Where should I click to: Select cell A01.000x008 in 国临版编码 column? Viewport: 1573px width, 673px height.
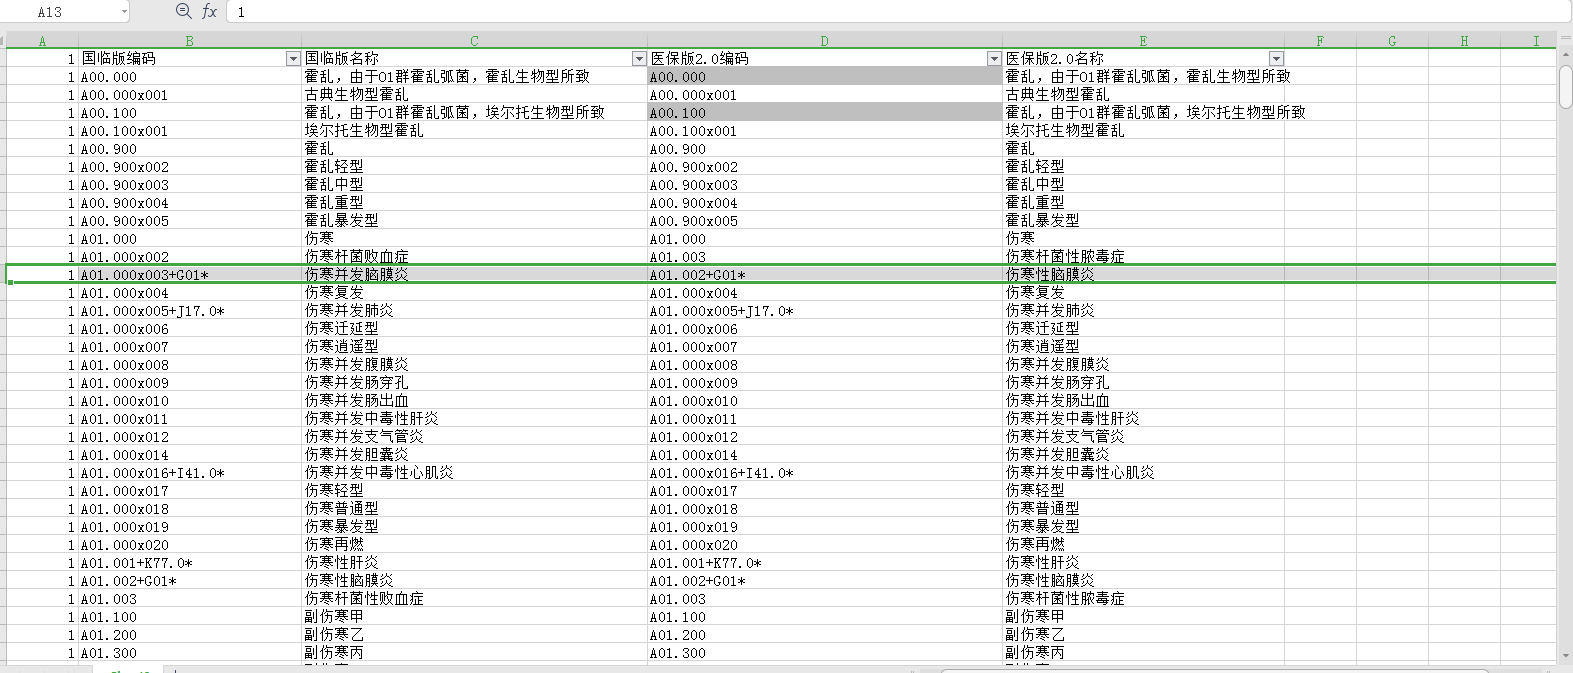coord(190,365)
